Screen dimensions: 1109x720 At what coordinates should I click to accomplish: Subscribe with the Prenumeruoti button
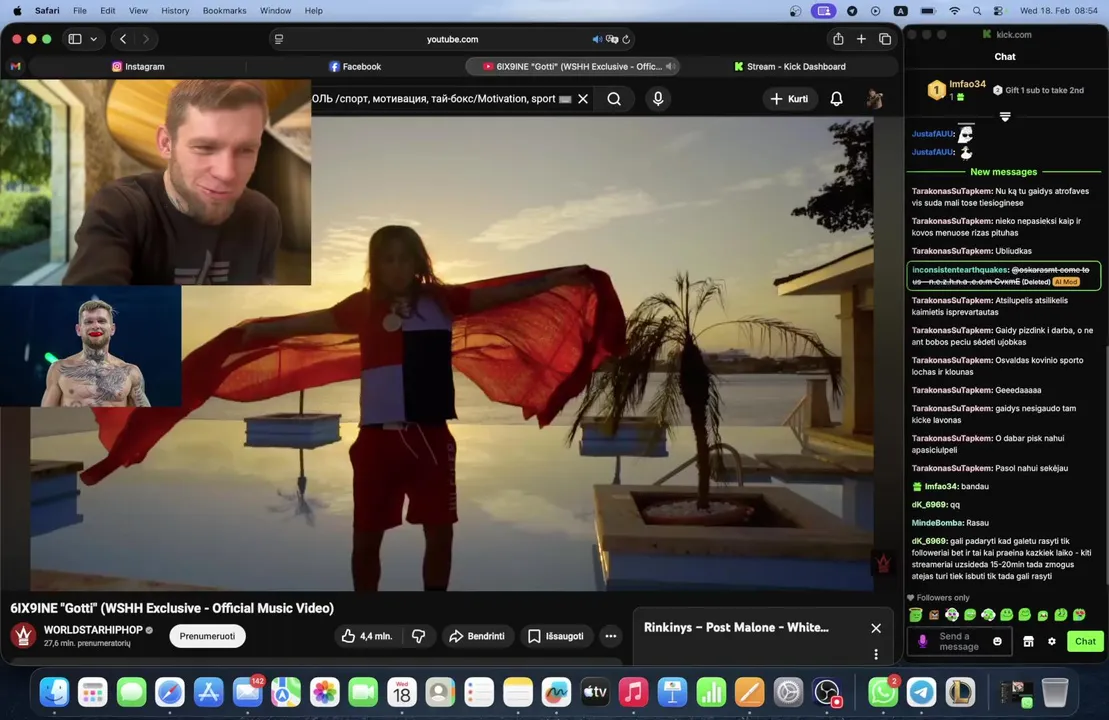pos(207,636)
